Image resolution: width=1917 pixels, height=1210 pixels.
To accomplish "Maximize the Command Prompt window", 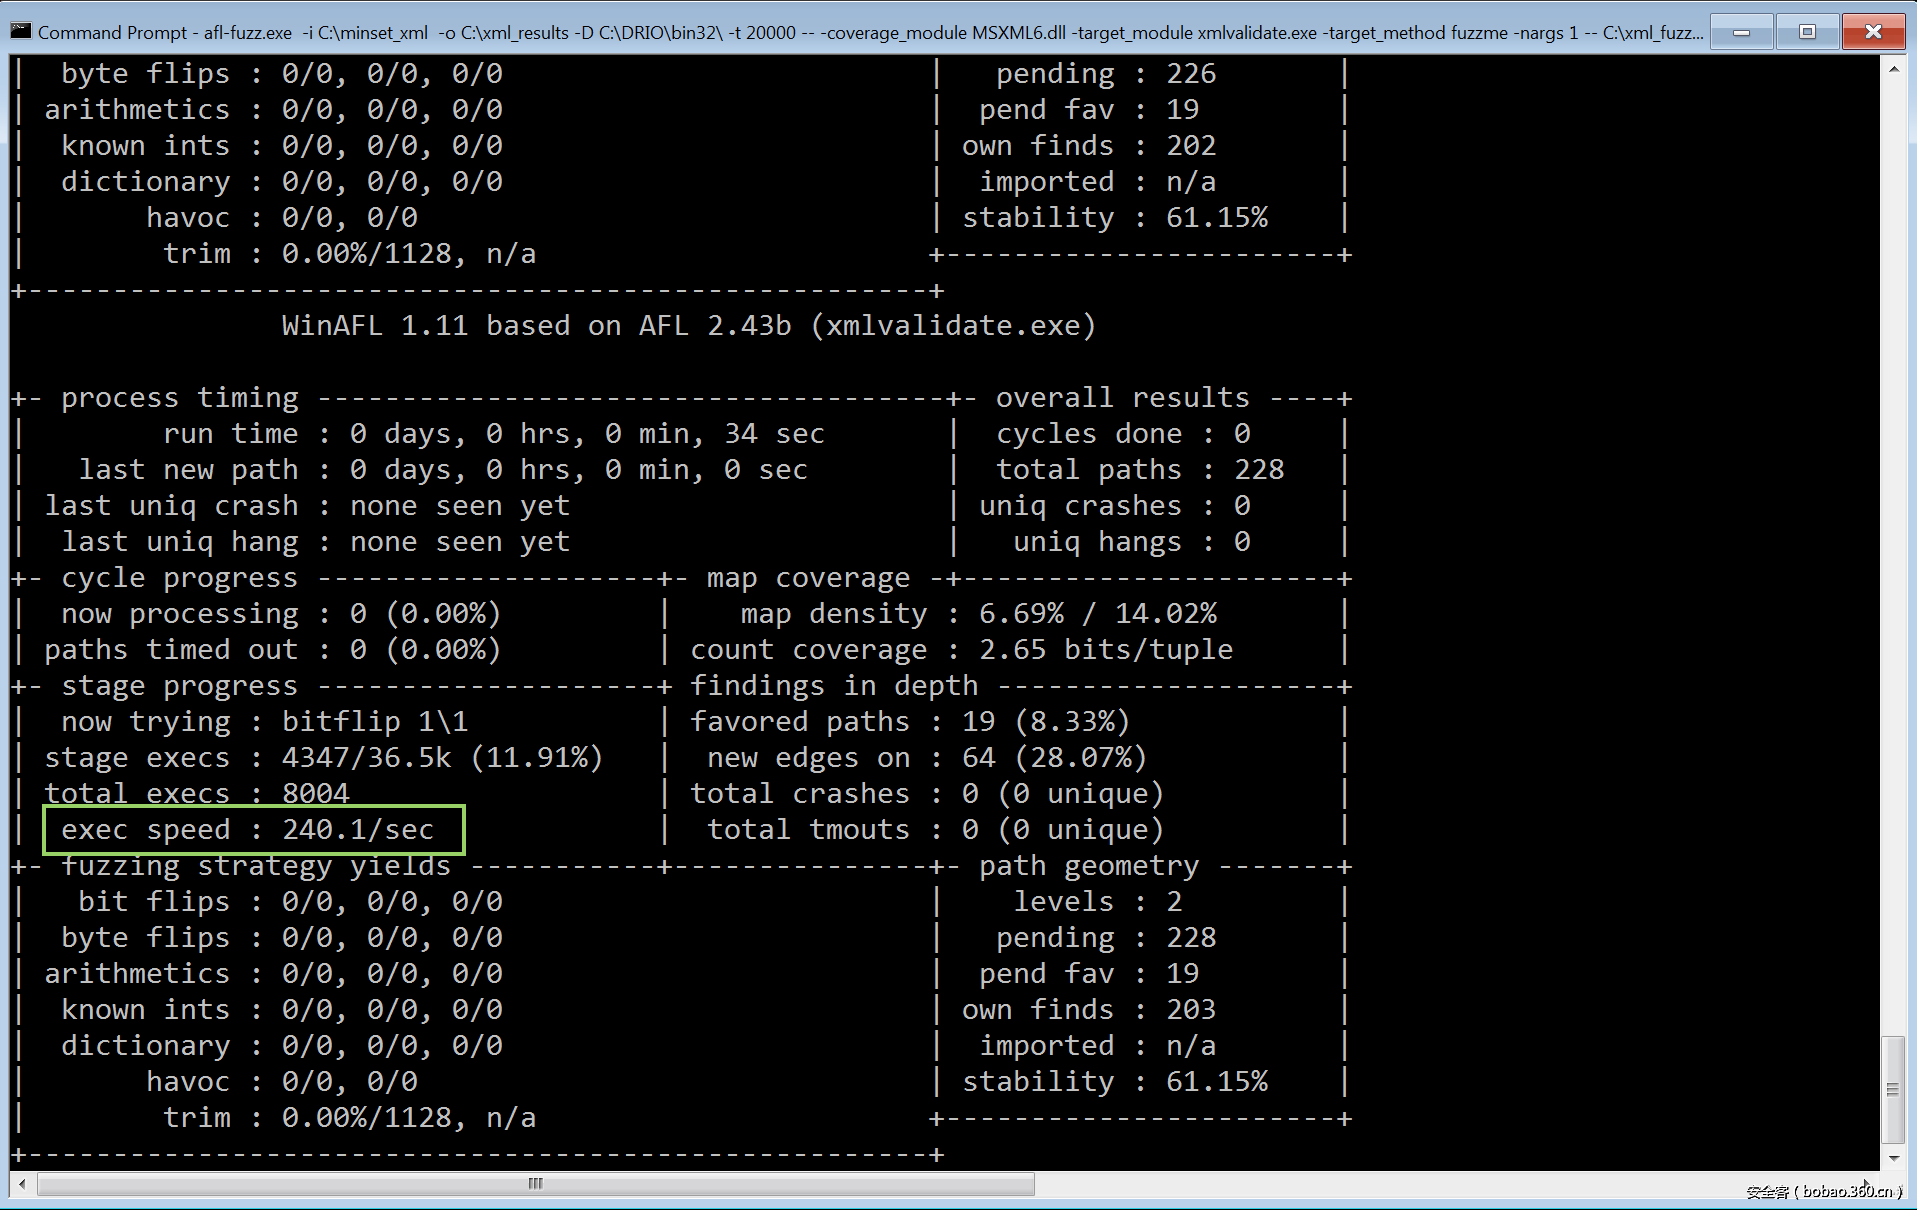I will point(1807,32).
